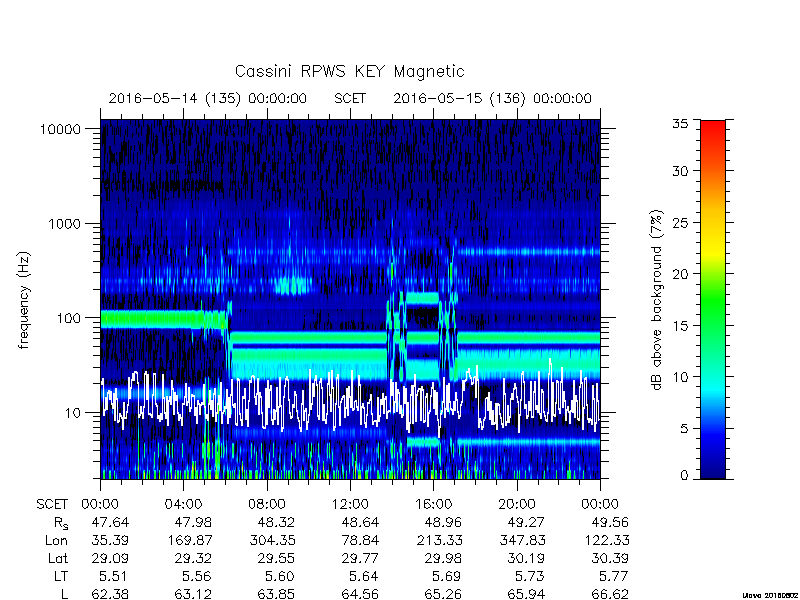Select the Rs value 48.32
800x600 pixels.
[x=276, y=522]
